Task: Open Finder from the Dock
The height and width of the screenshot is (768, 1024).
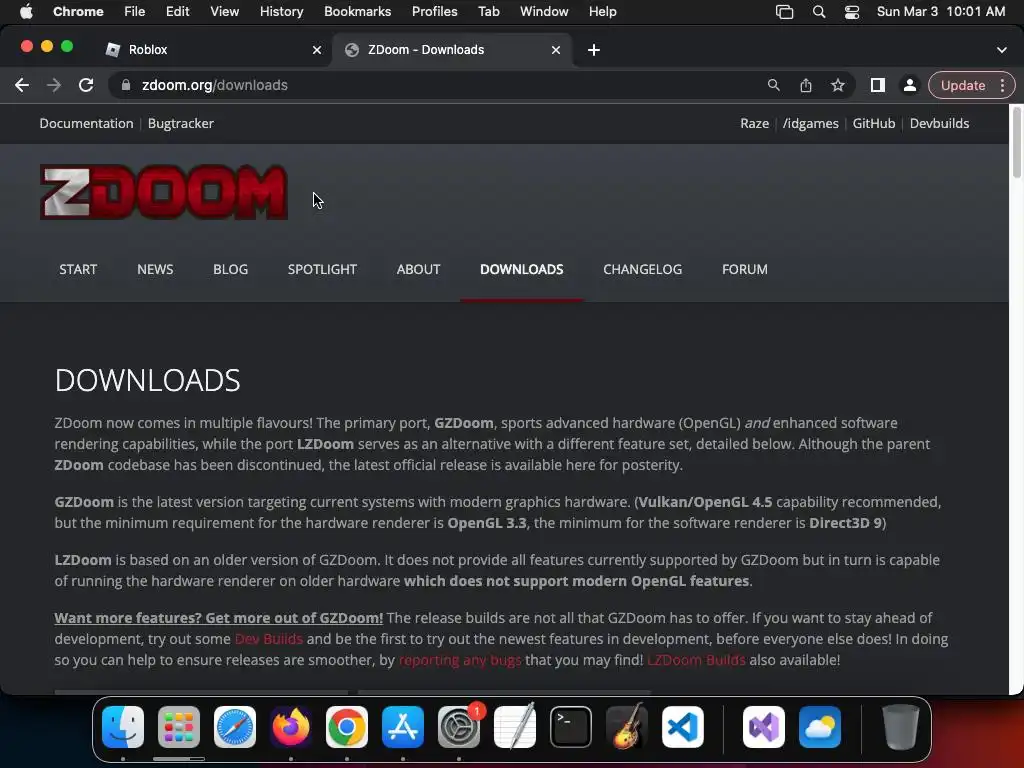Action: 123,727
